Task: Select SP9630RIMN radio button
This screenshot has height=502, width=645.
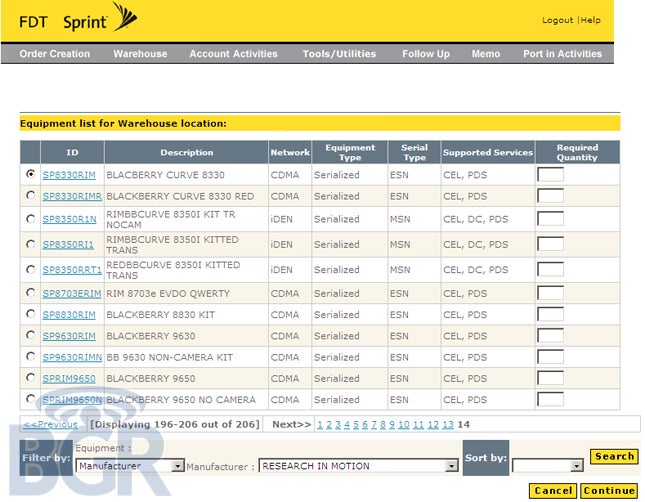Action: (x=30, y=356)
